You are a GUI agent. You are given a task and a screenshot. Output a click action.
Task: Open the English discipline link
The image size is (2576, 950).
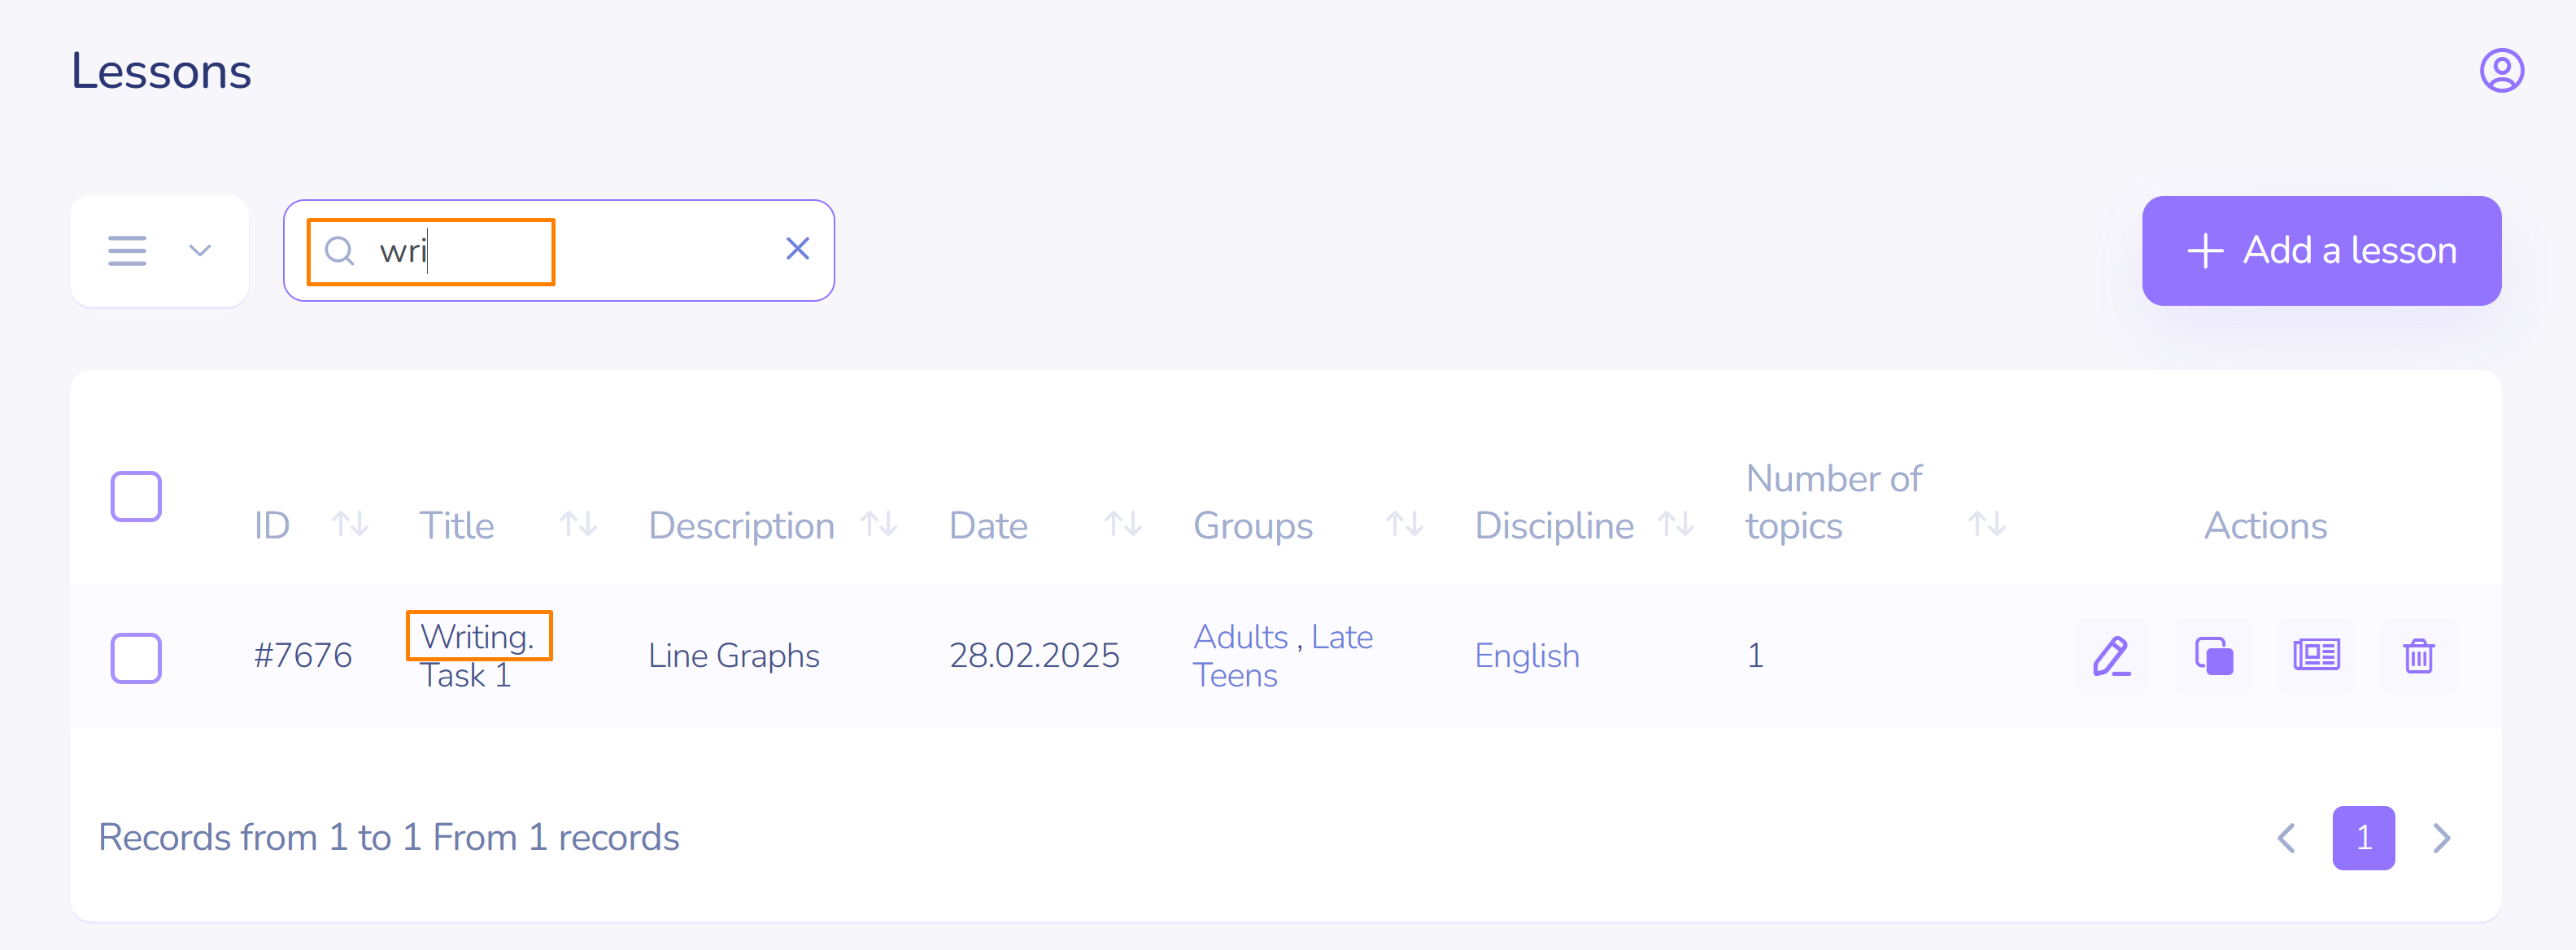point(1526,656)
